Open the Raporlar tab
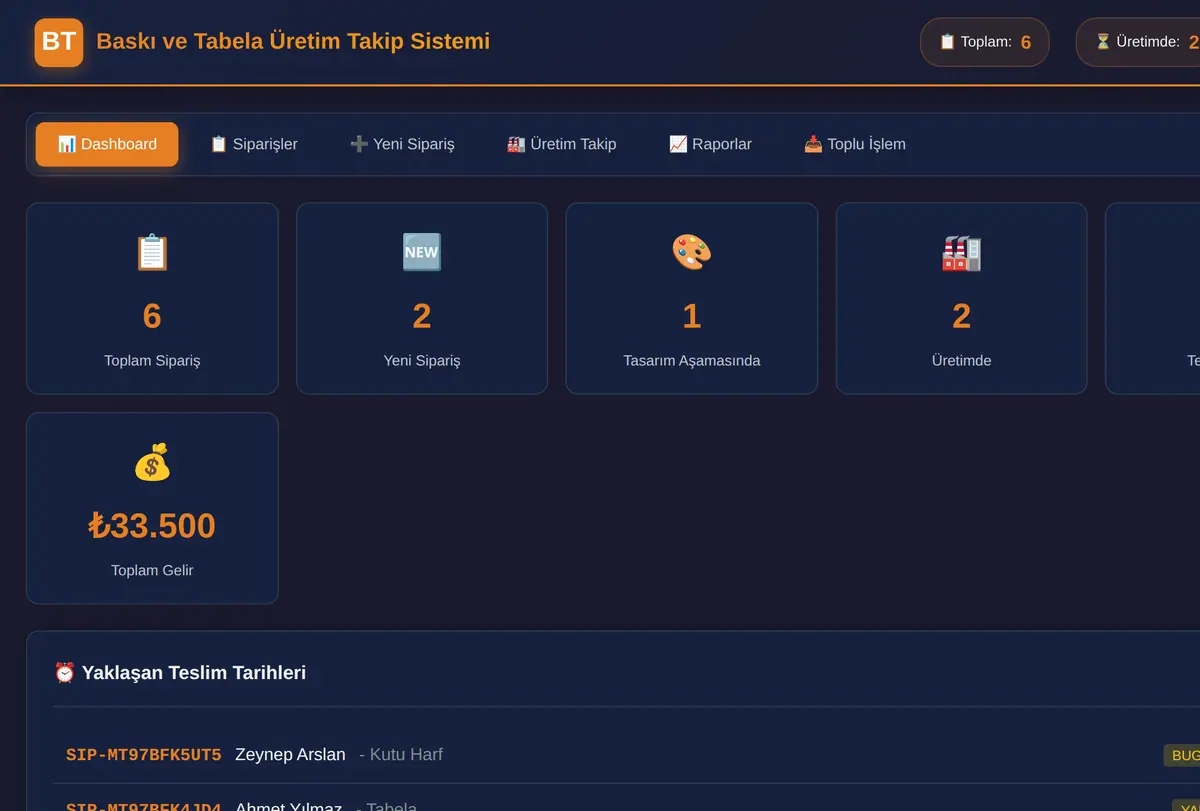This screenshot has height=811, width=1200. click(x=710, y=144)
